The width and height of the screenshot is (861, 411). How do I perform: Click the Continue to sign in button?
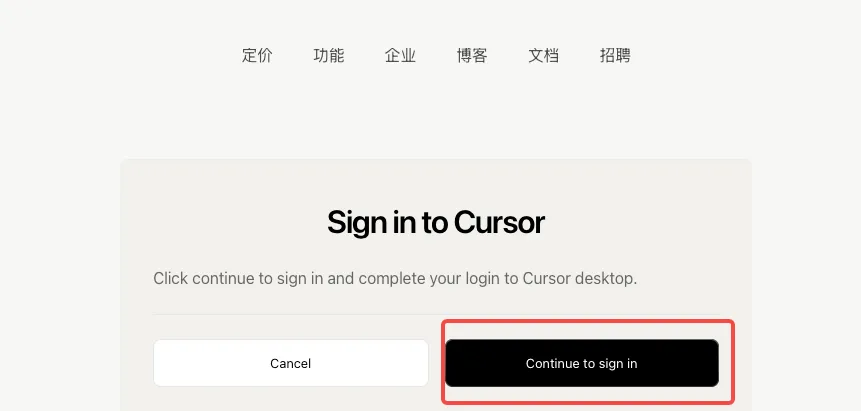(x=582, y=363)
